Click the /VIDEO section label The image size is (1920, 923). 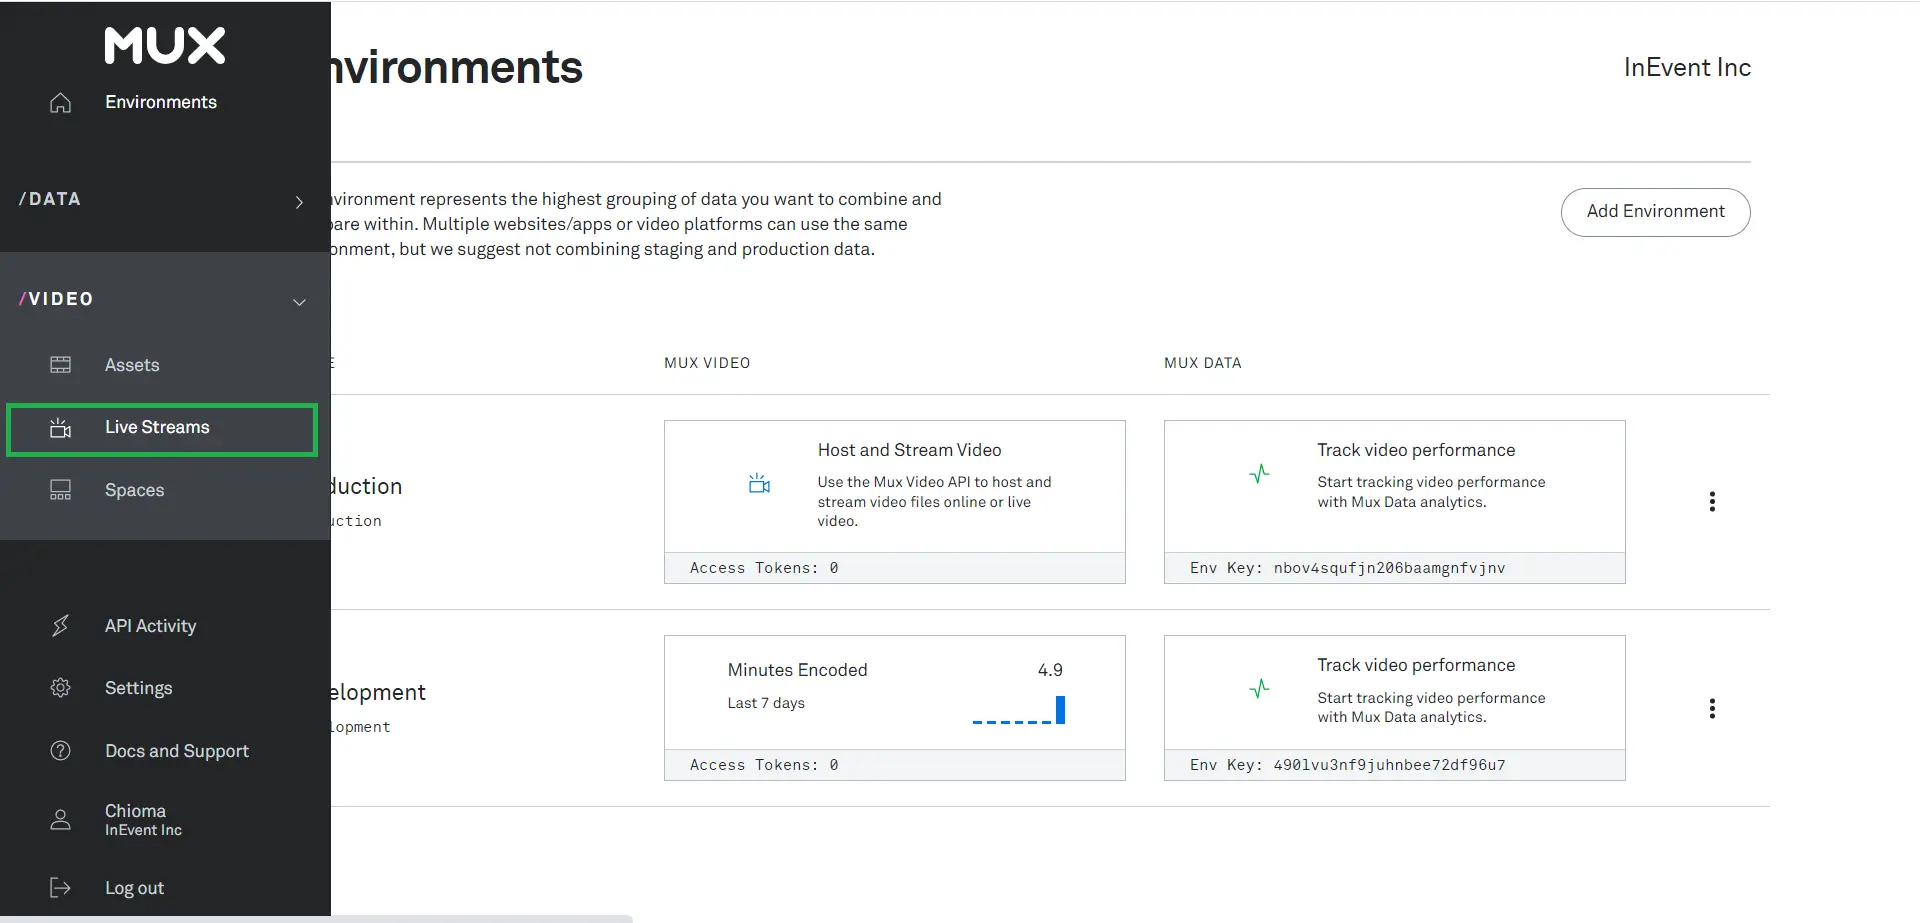56,299
